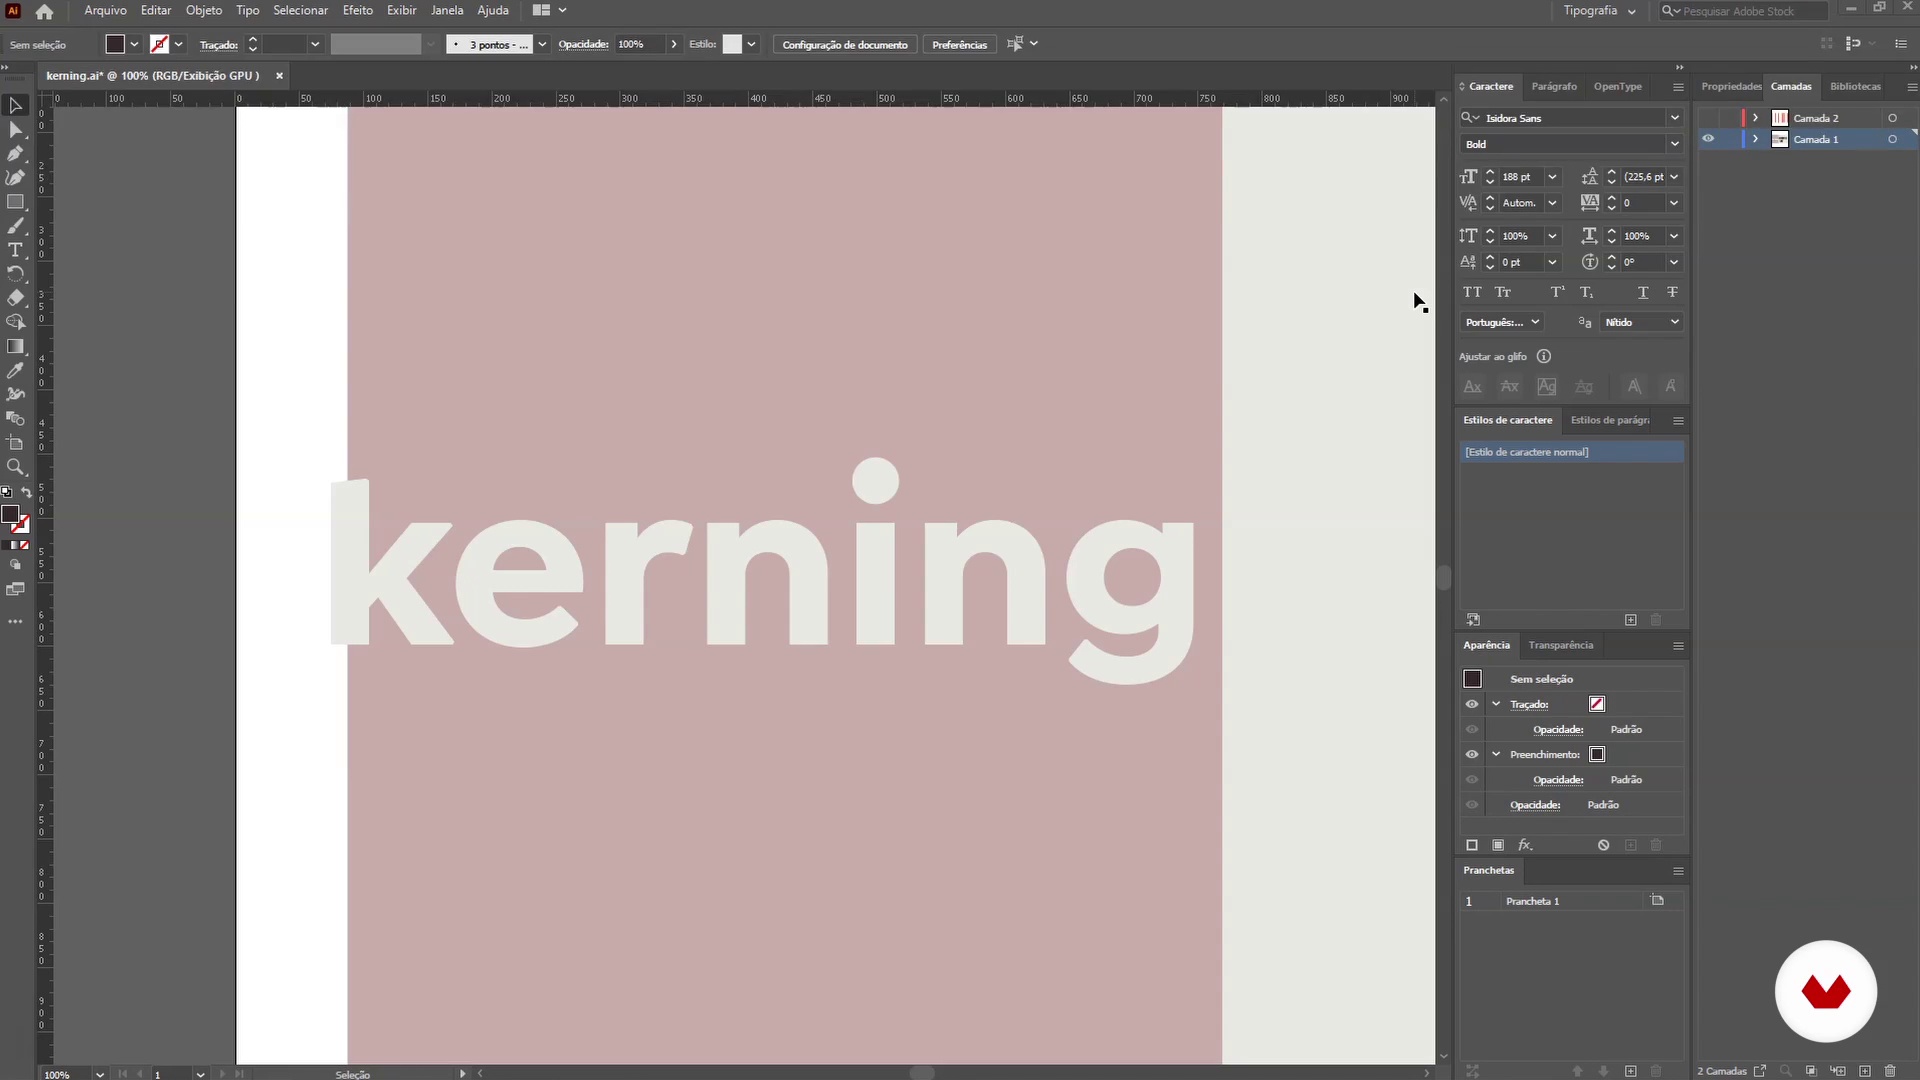Toggle visibility of Preenchimento in Aparência
The image size is (1920, 1080).
(x=1472, y=754)
